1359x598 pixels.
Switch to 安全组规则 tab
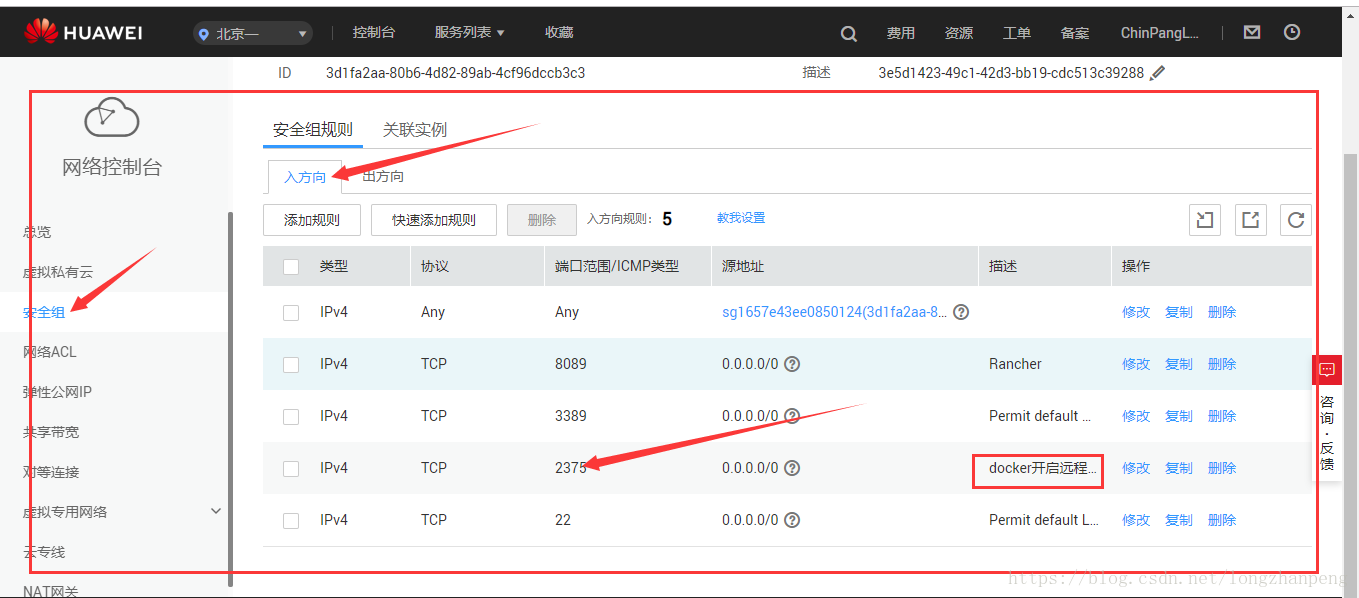(x=313, y=130)
